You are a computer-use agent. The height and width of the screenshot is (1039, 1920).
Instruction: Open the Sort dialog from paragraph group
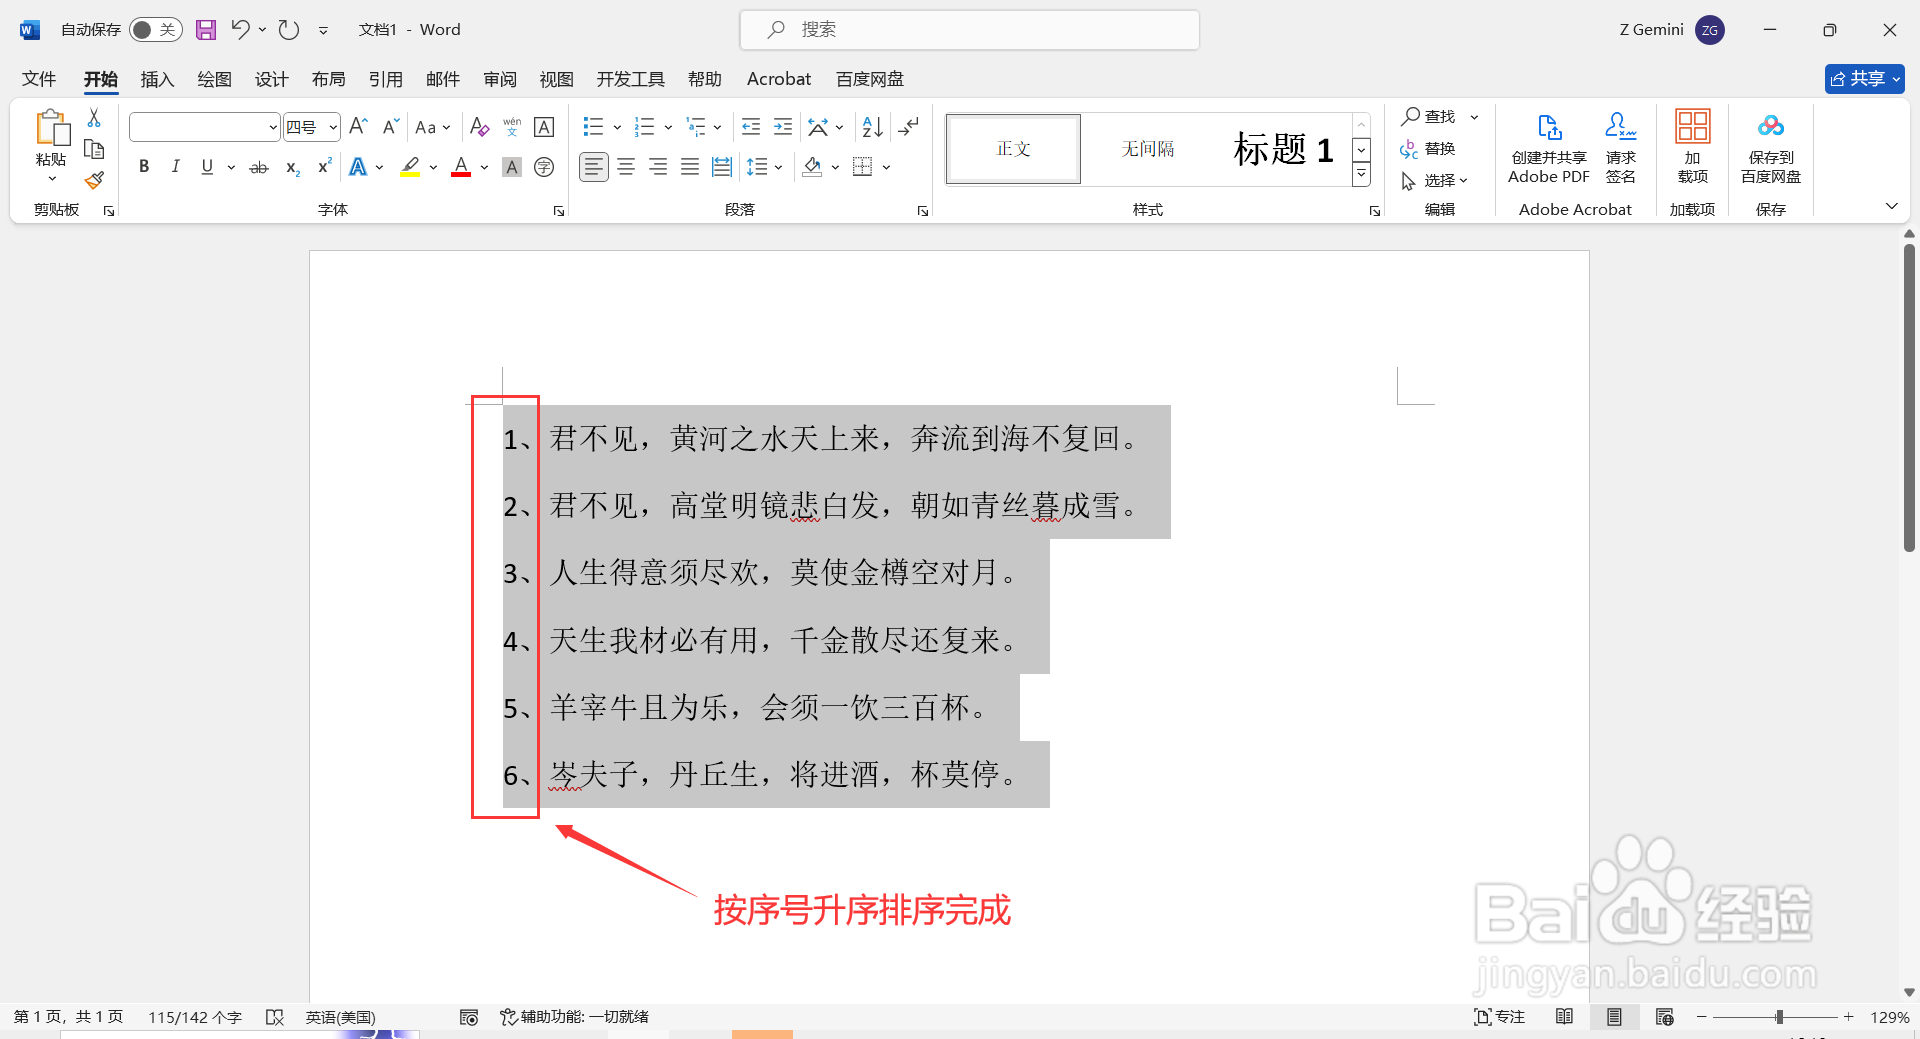[869, 126]
